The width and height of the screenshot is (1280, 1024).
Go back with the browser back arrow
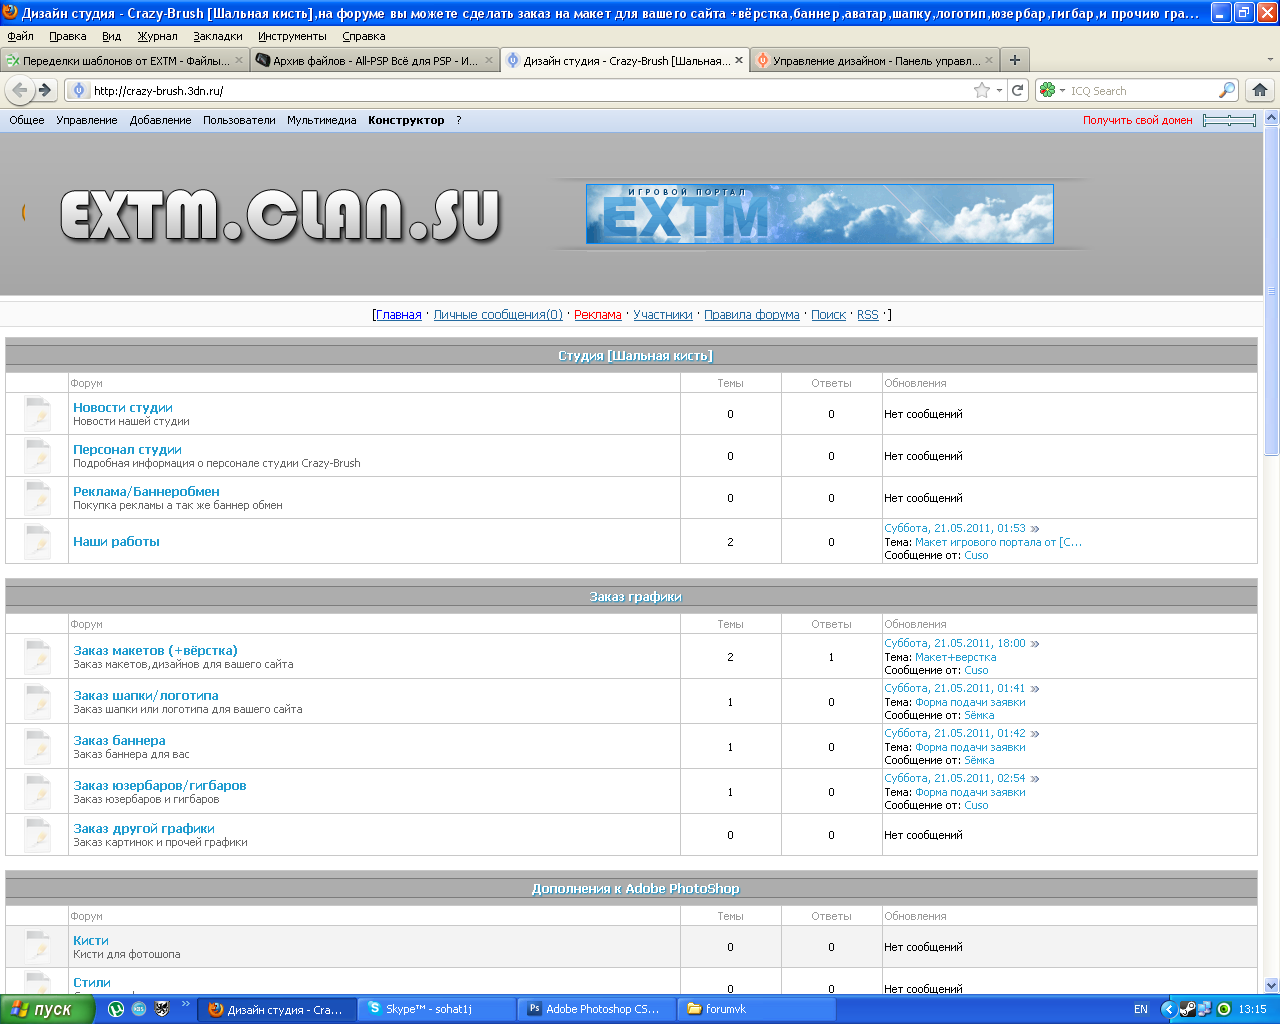point(18,90)
